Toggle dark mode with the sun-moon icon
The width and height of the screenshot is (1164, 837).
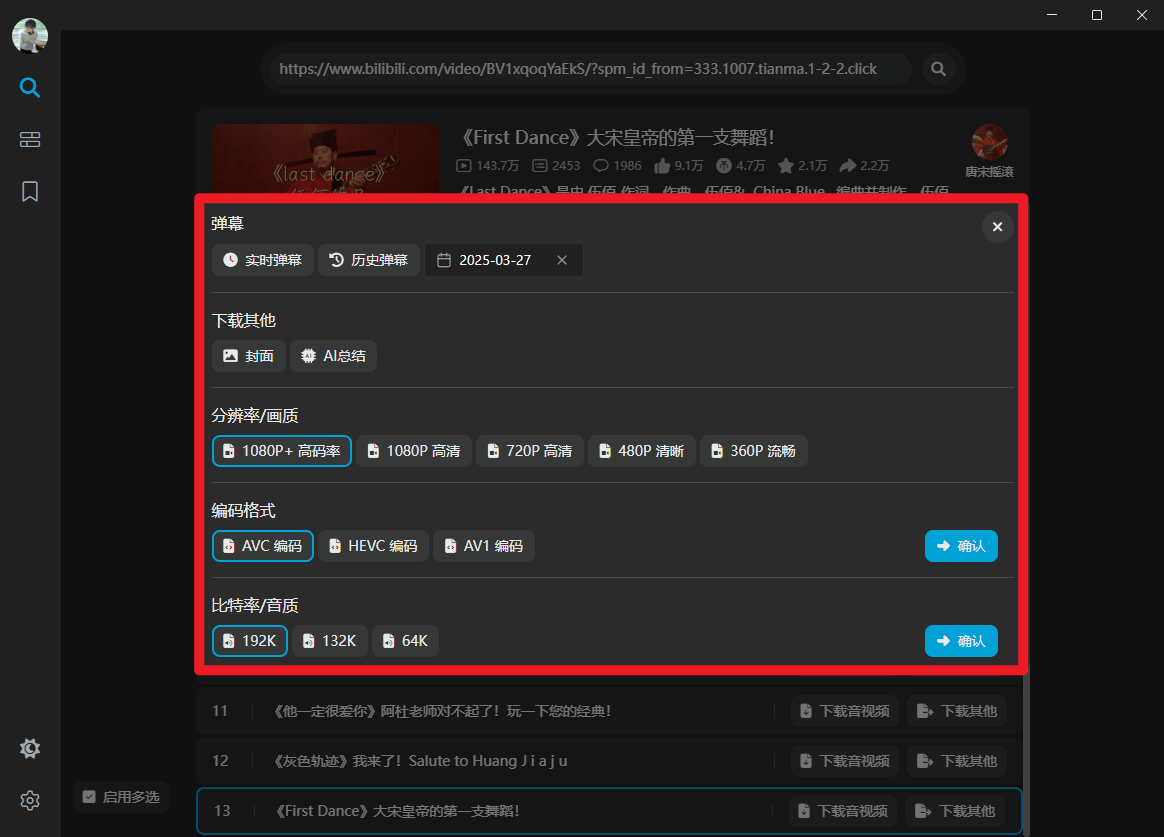tap(30, 748)
